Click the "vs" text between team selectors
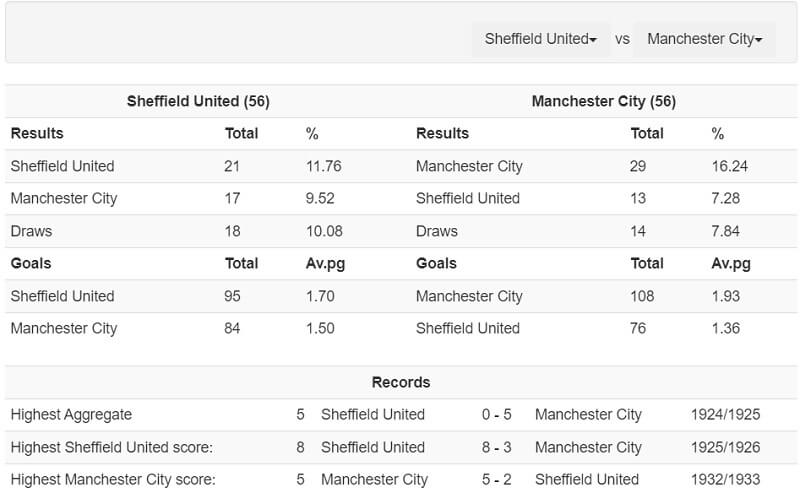The height and width of the screenshot is (504, 800). point(622,39)
